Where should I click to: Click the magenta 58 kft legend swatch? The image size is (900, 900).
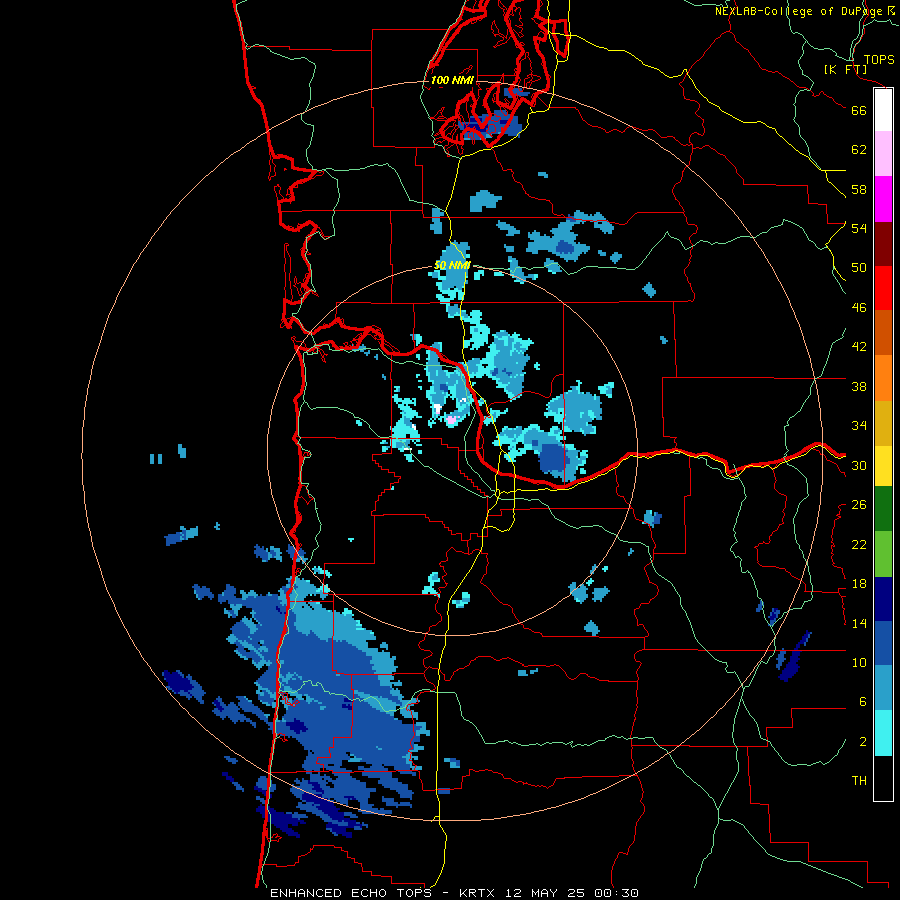point(883,199)
